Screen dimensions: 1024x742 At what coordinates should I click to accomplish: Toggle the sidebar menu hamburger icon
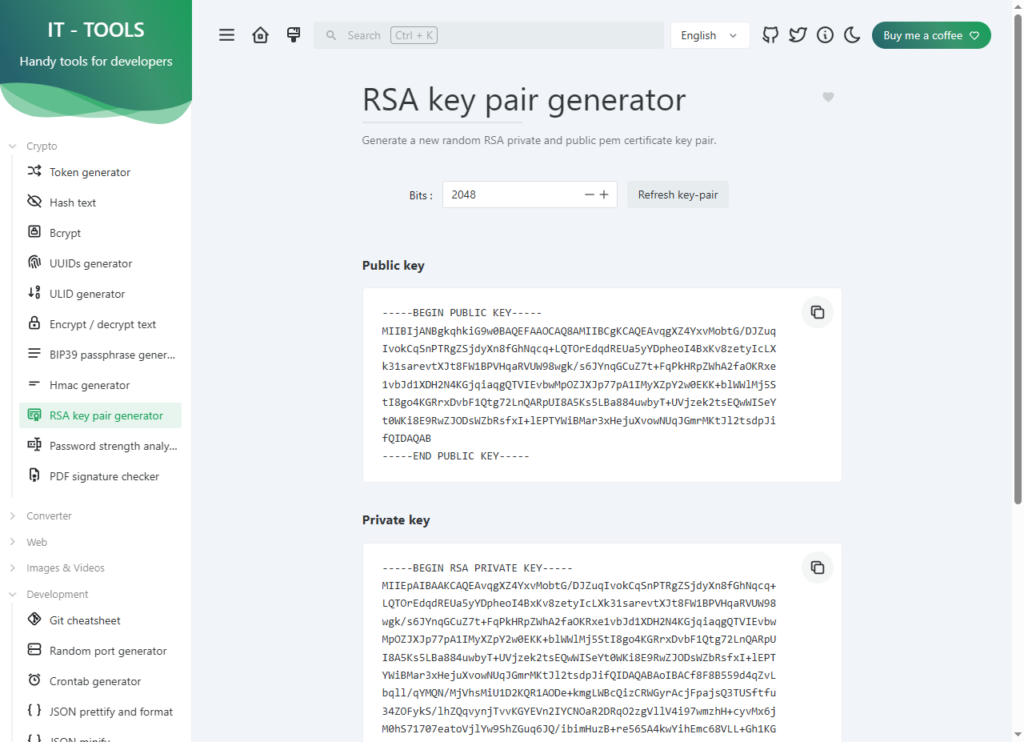pyautogui.click(x=227, y=35)
